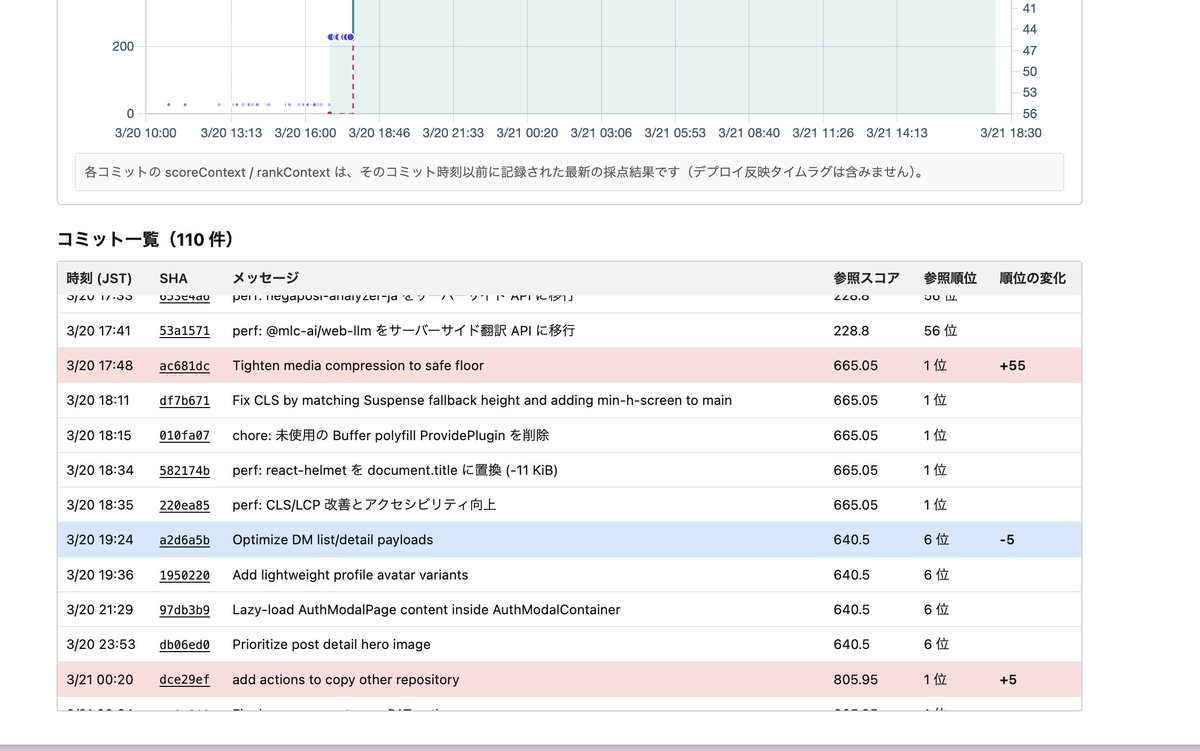Viewport: 1200px width, 751px height.
Task: Click the -5 rank change value
Action: [1007, 540]
